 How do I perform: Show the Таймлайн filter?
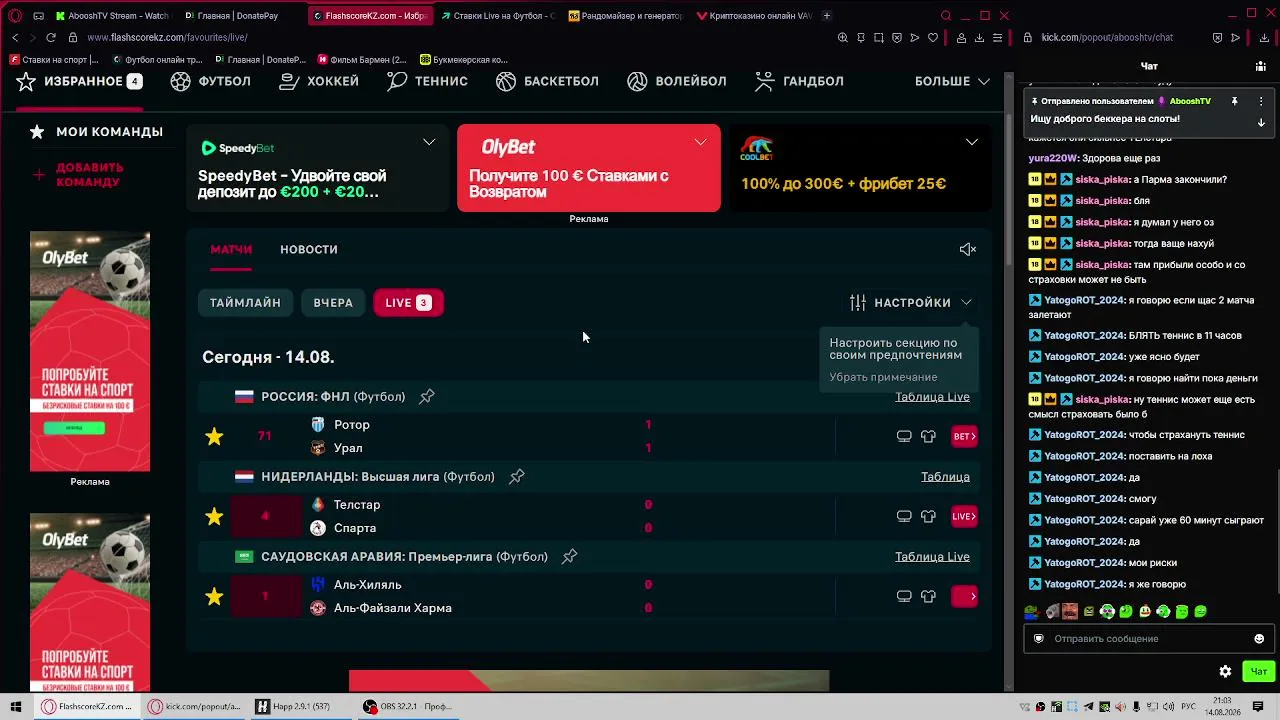[x=245, y=302]
